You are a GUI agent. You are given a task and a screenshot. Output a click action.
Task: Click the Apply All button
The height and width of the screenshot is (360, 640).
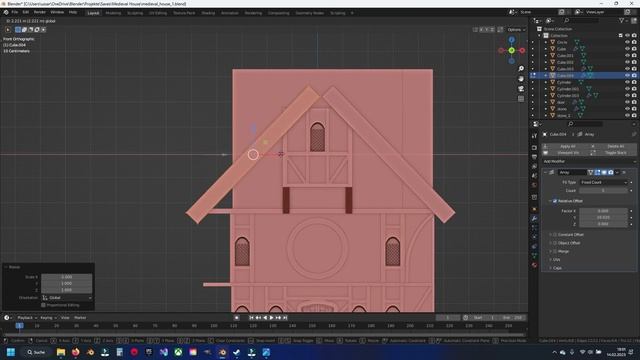pos(565,146)
